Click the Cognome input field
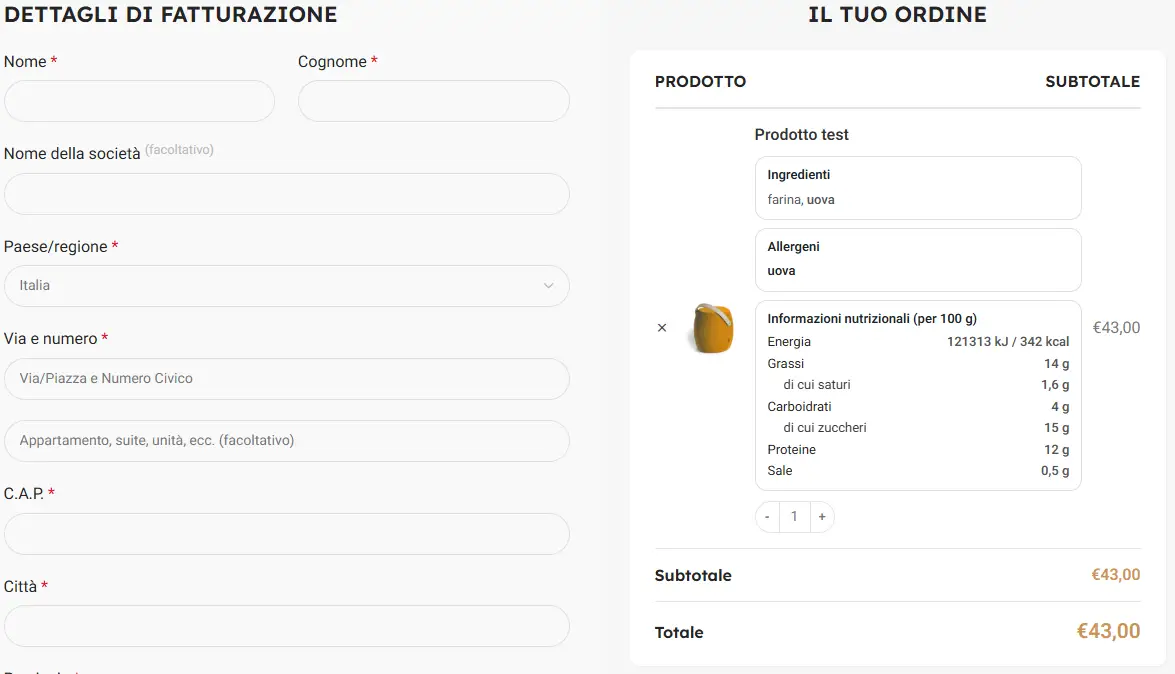Image resolution: width=1175 pixels, height=674 pixels. (x=433, y=100)
